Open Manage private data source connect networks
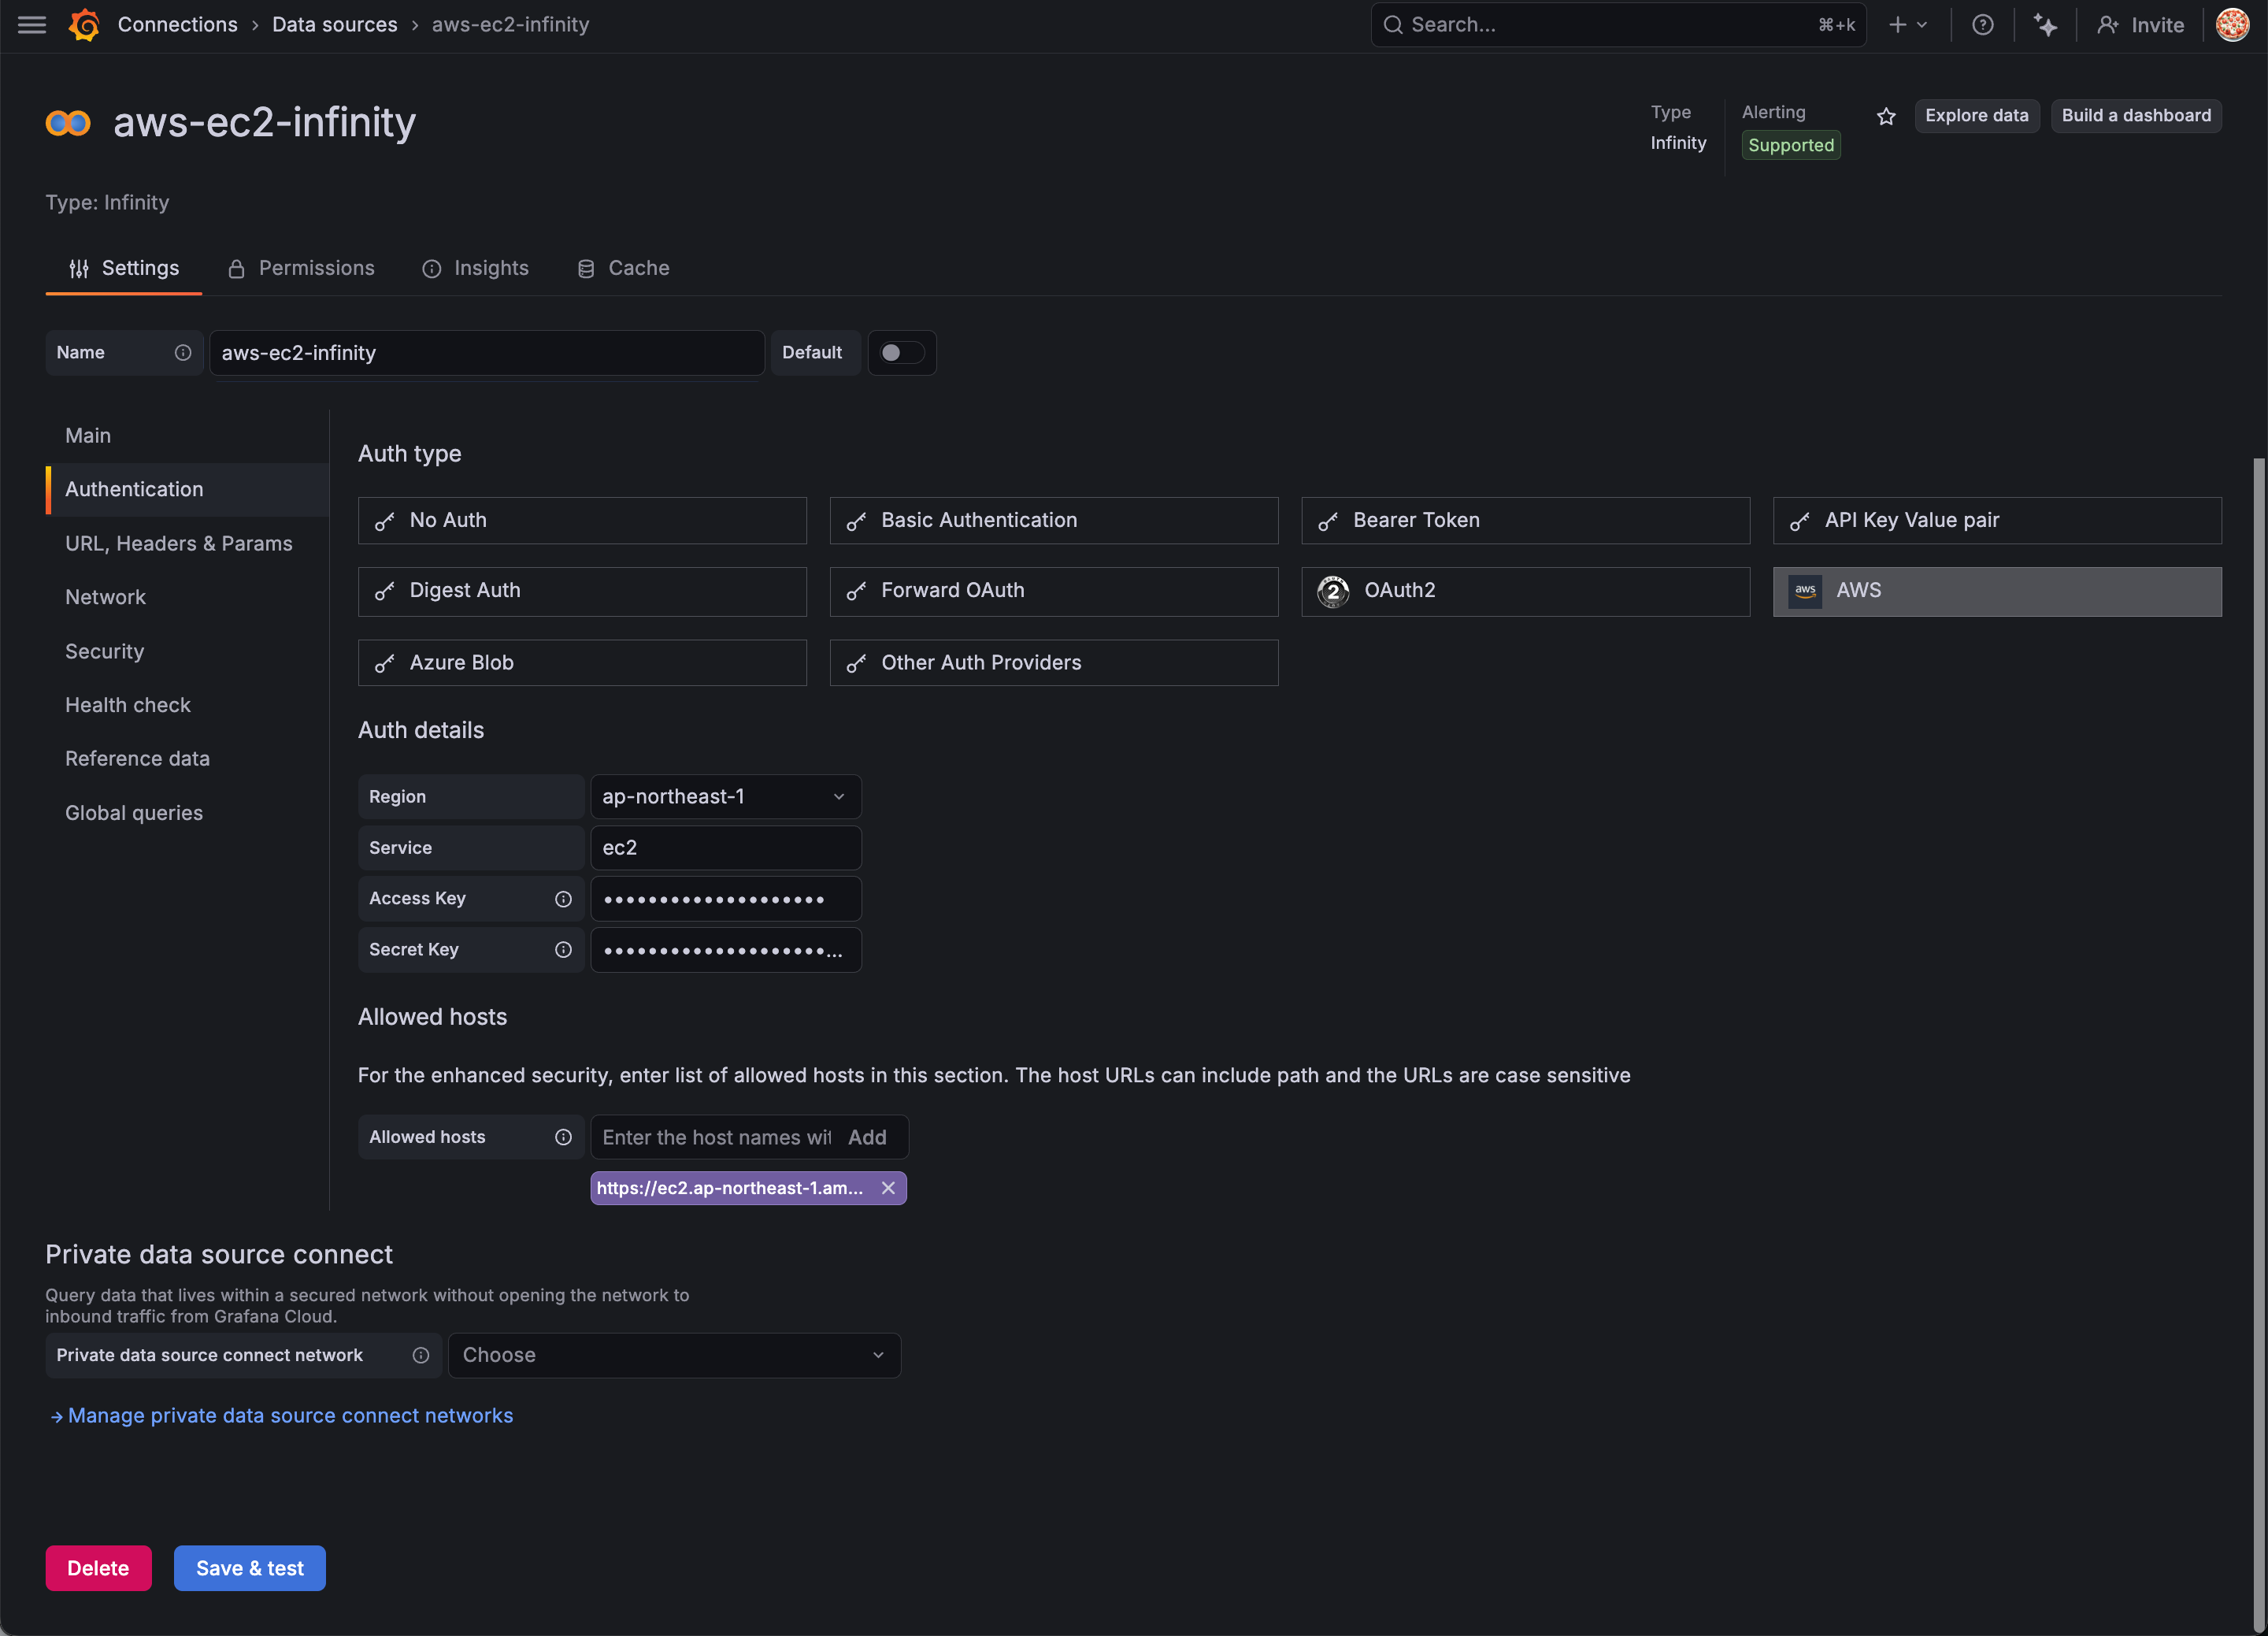Viewport: 2268px width, 1636px height. click(290, 1415)
